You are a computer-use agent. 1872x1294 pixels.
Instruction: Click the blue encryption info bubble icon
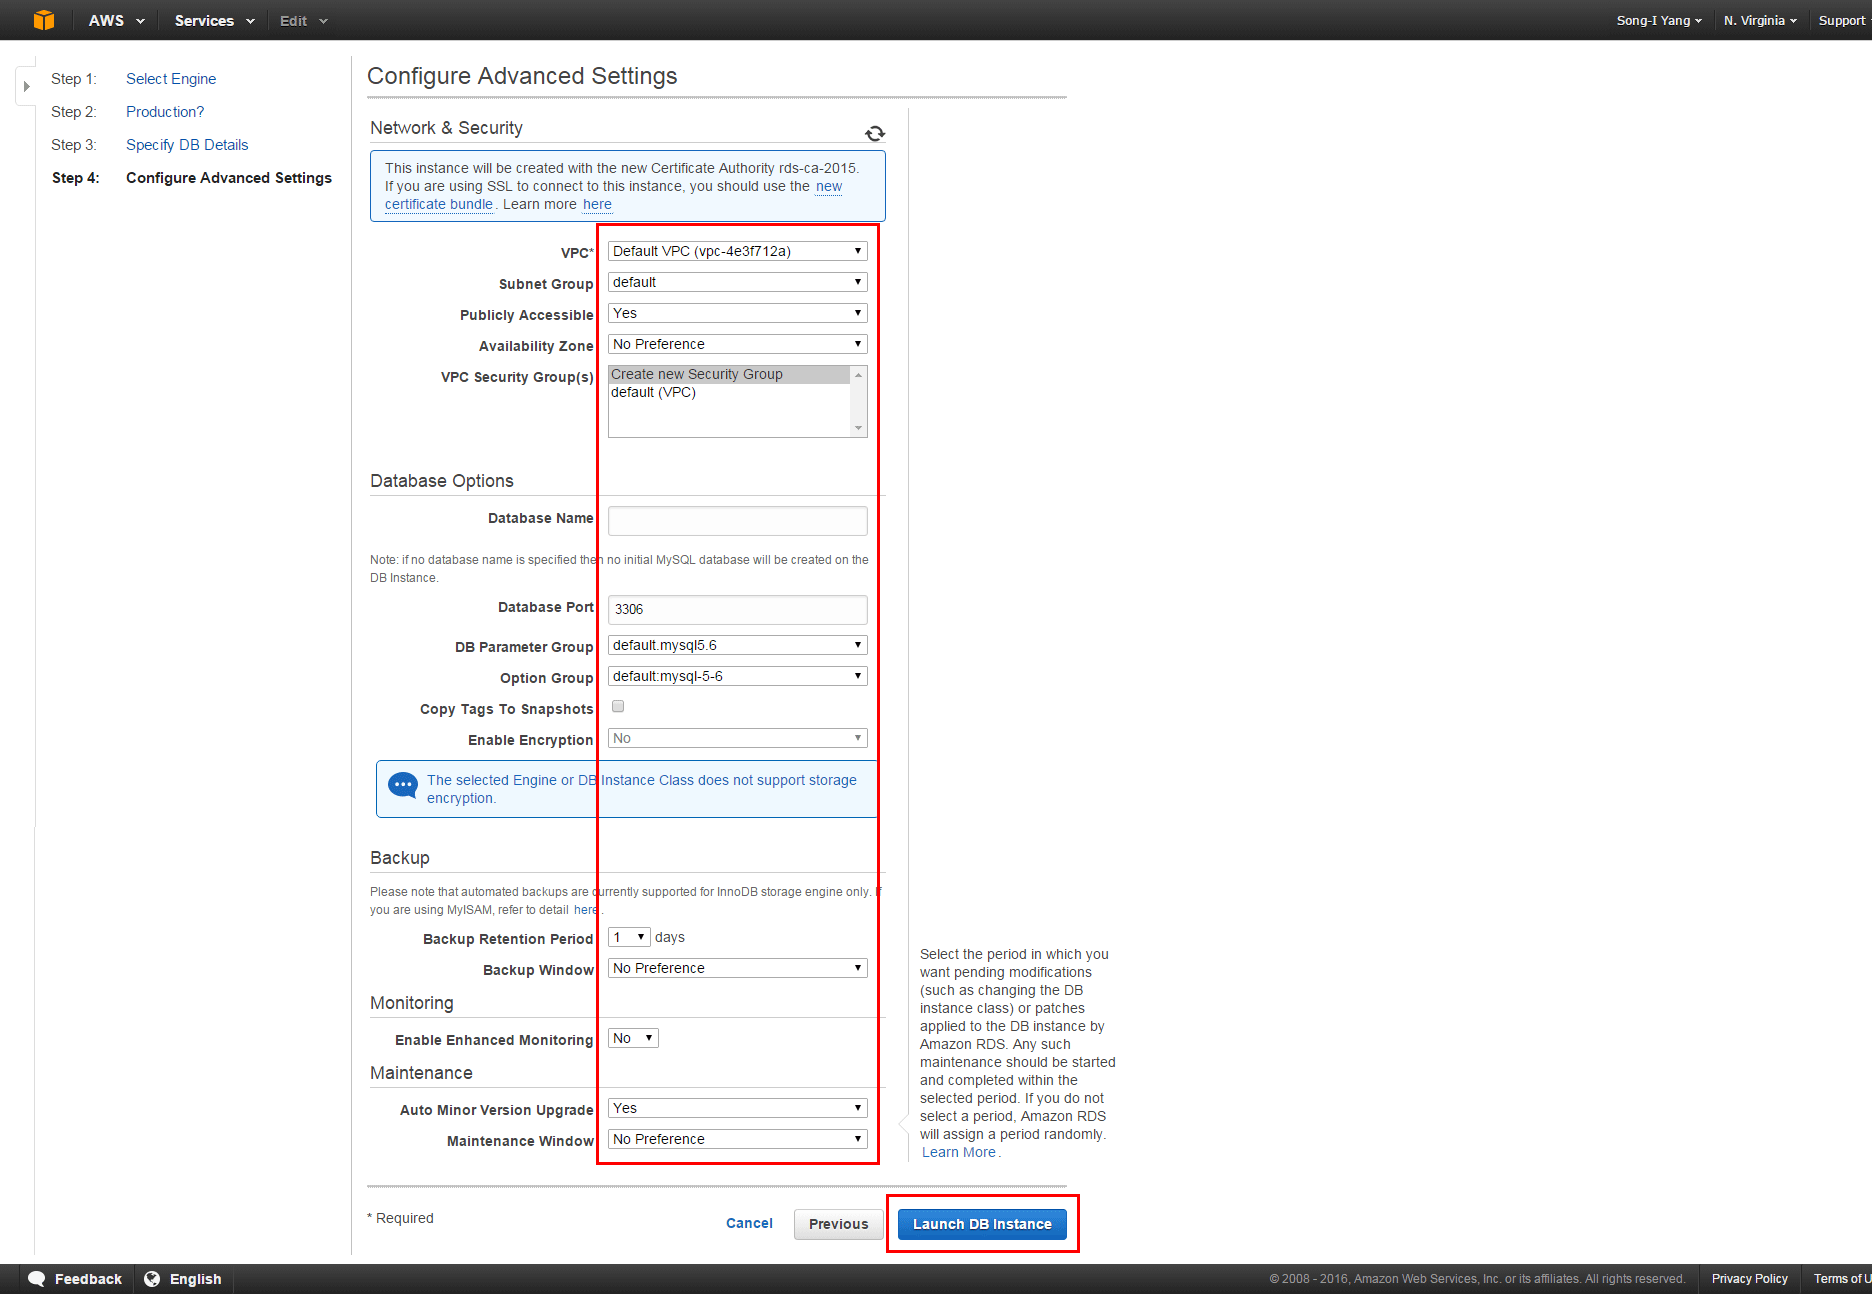[x=403, y=786]
